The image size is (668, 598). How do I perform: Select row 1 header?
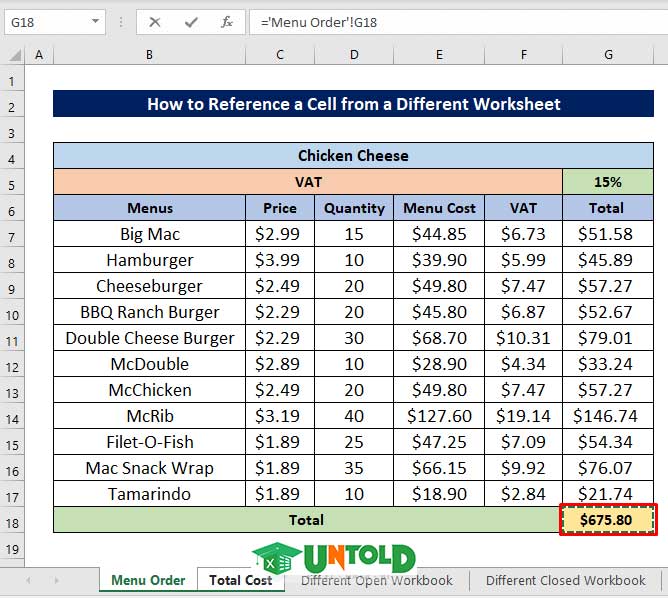[12, 80]
